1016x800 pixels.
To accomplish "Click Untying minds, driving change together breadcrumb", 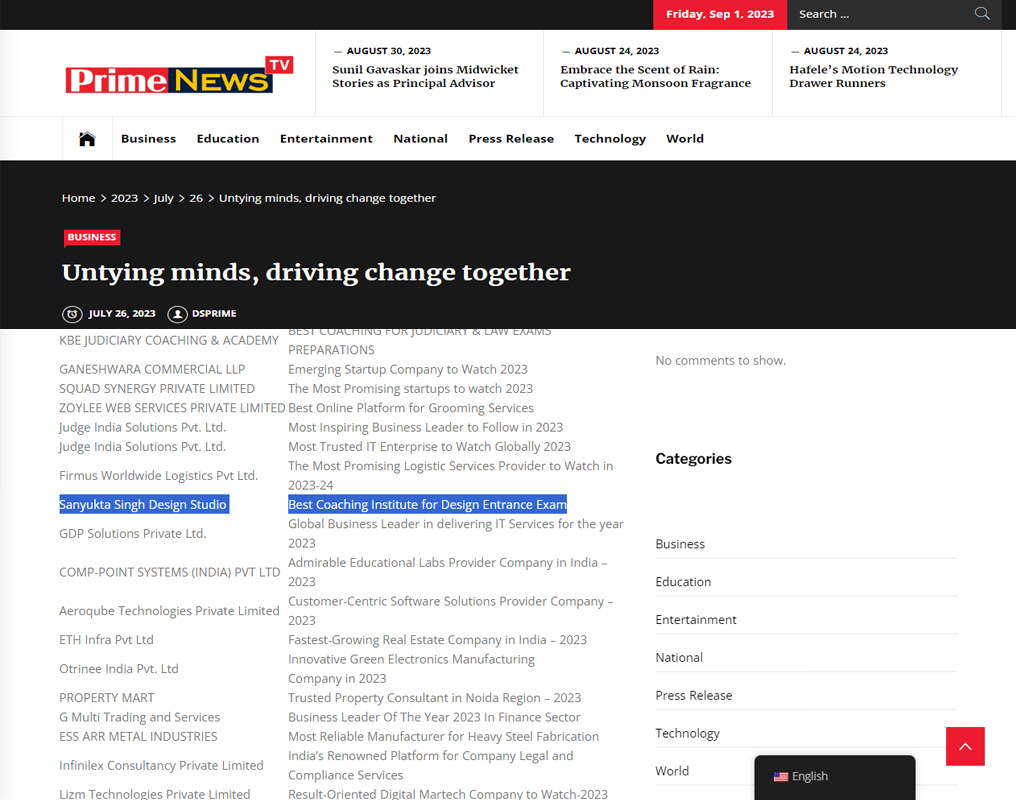I will (327, 198).
